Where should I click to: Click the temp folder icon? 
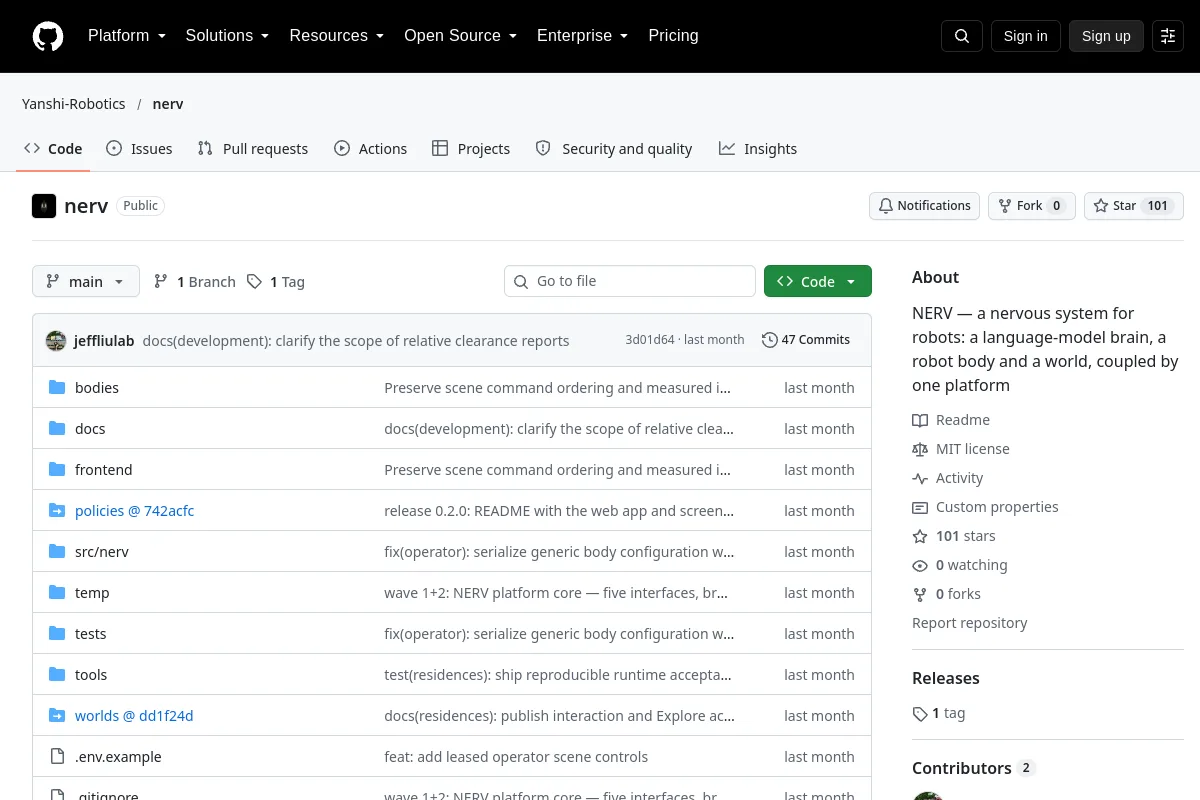(x=57, y=592)
